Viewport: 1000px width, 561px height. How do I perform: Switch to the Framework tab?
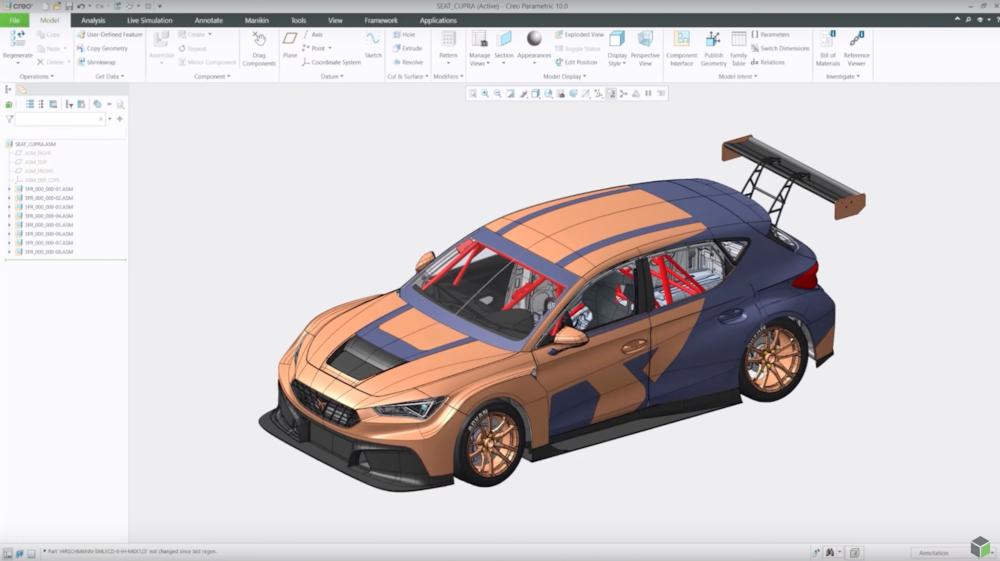pyautogui.click(x=381, y=20)
